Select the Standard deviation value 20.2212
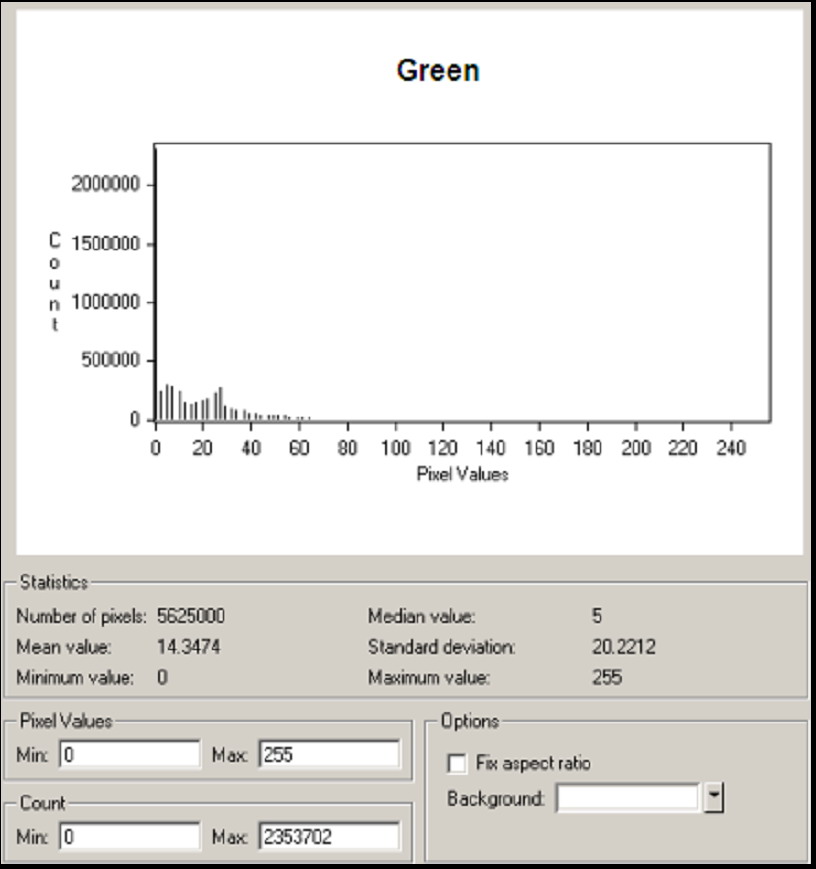This screenshot has width=816, height=869. 624,646
